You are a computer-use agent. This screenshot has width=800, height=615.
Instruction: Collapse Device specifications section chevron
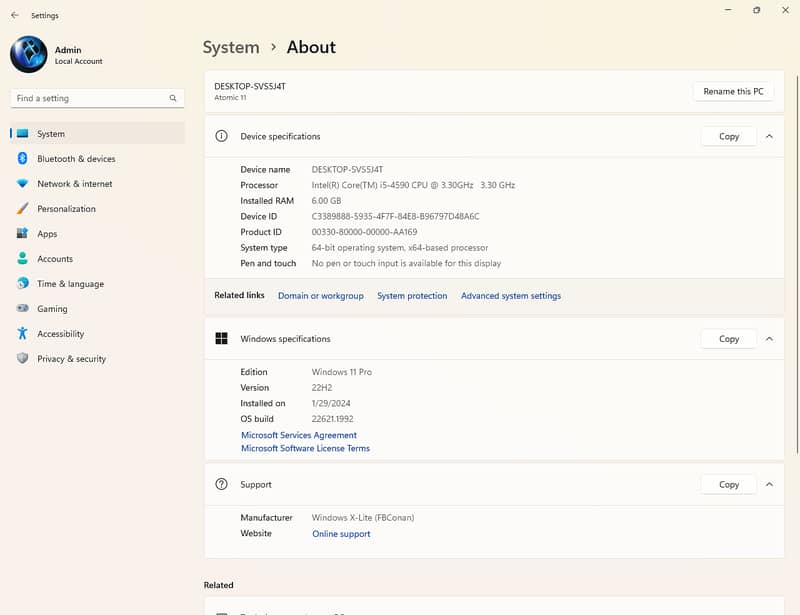769,136
